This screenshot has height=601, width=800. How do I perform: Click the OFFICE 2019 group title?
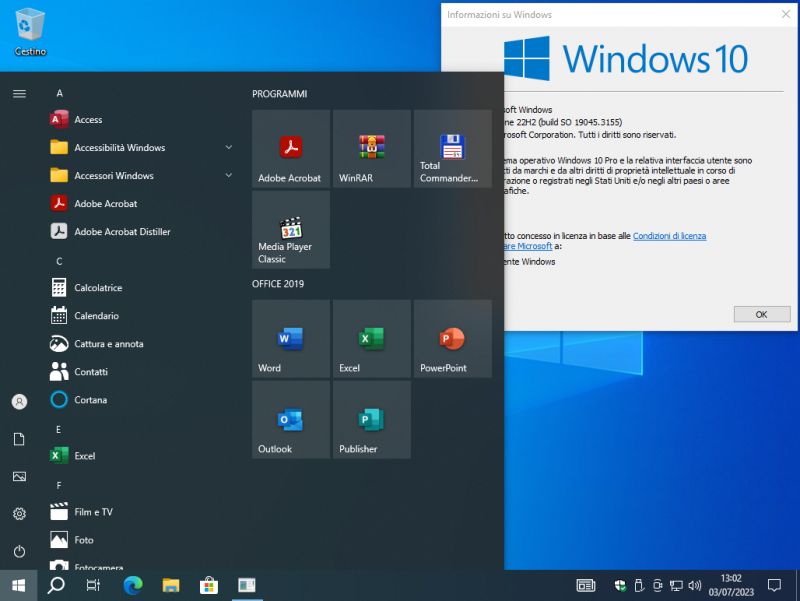point(278,284)
